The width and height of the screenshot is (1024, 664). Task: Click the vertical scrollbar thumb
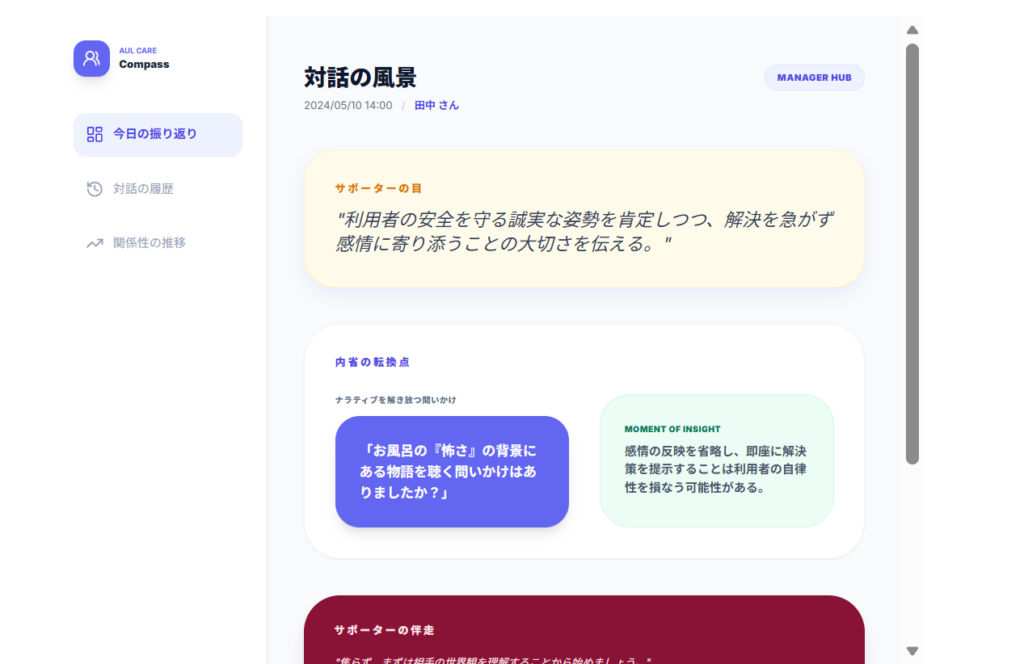(912, 253)
